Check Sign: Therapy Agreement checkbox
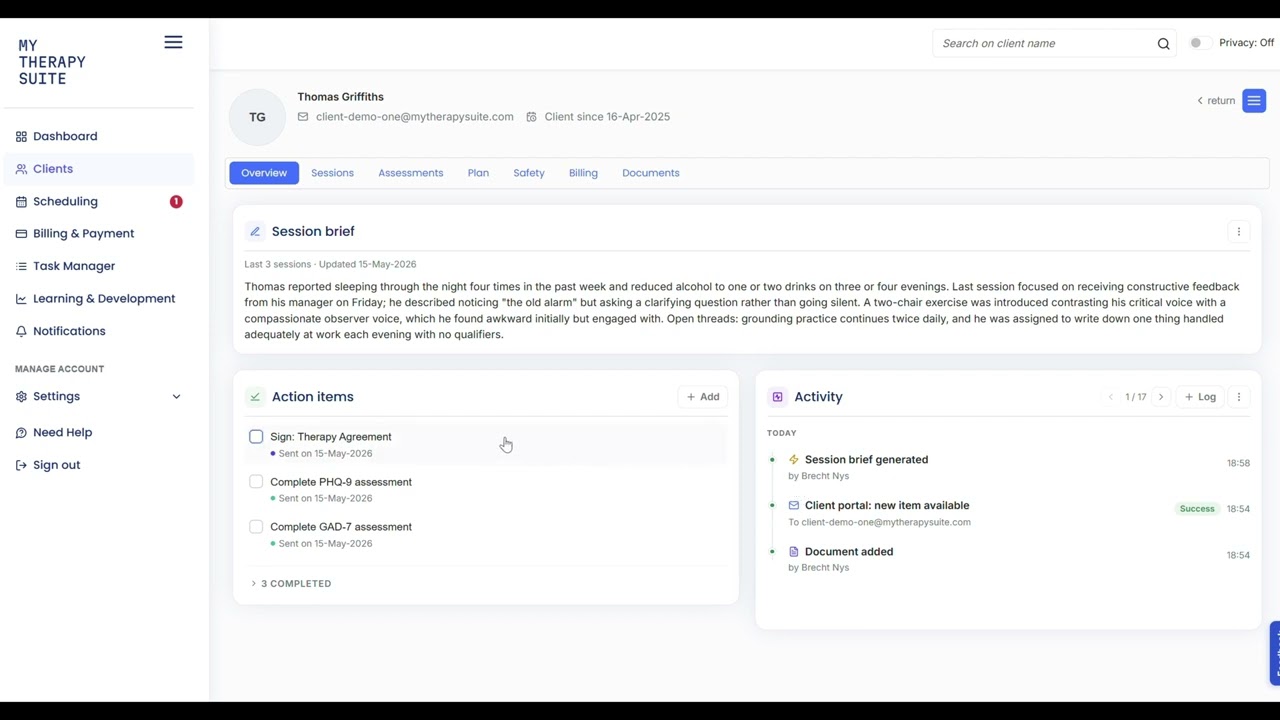This screenshot has height=720, width=1280. tap(256, 437)
